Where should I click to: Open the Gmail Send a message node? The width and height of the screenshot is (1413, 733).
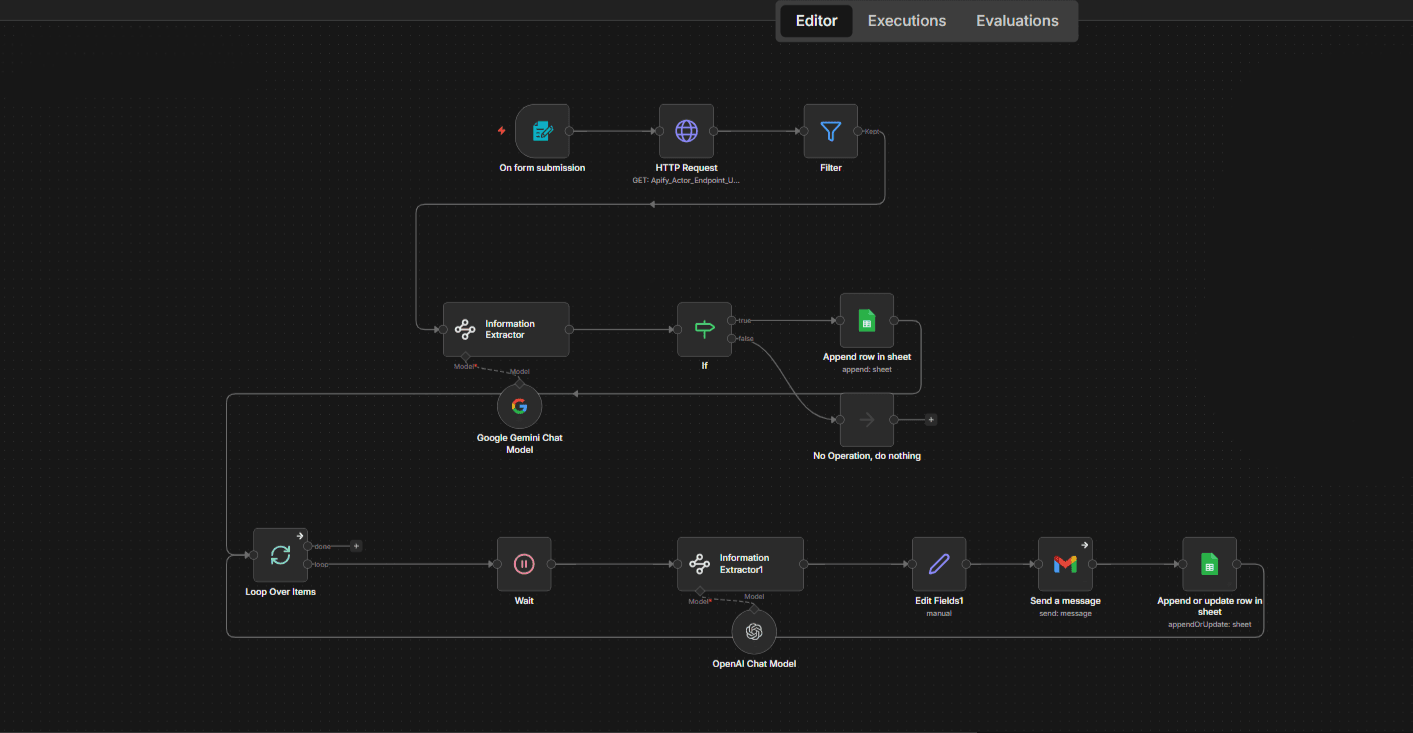point(1065,563)
